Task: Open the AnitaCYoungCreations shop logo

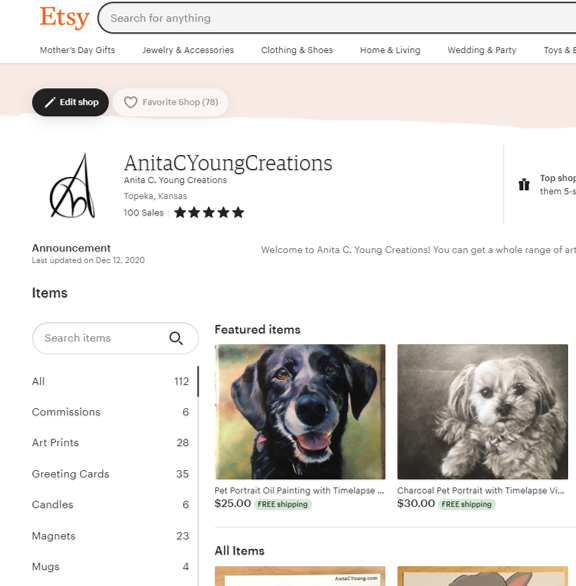Action: [73, 185]
